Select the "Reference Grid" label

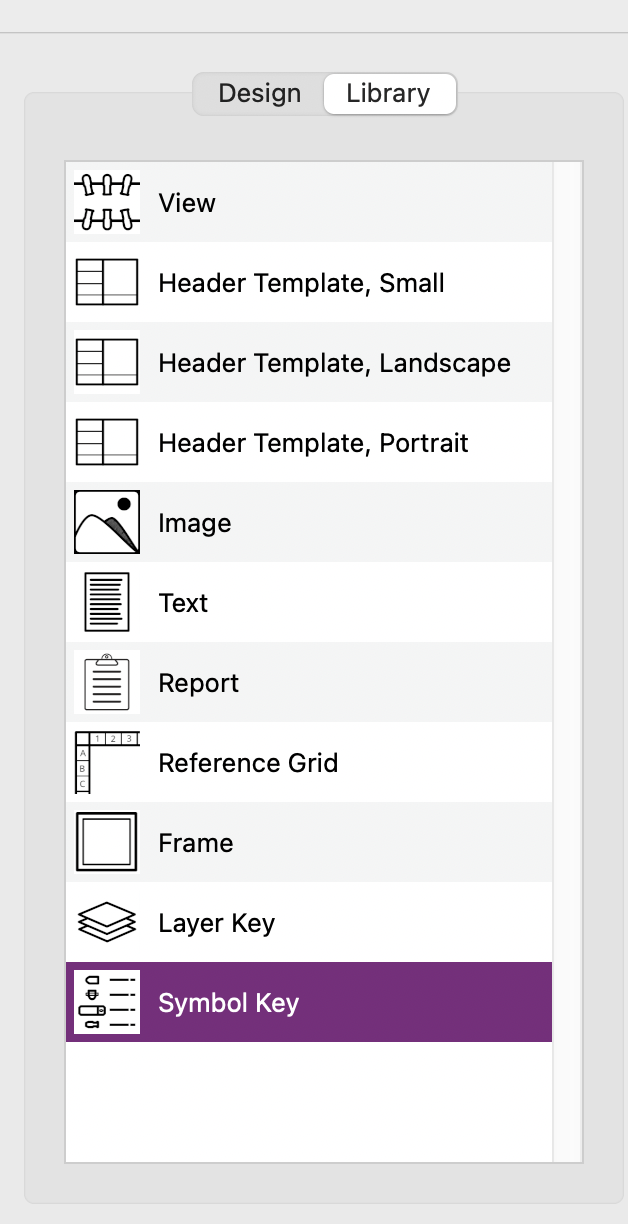[x=248, y=763]
